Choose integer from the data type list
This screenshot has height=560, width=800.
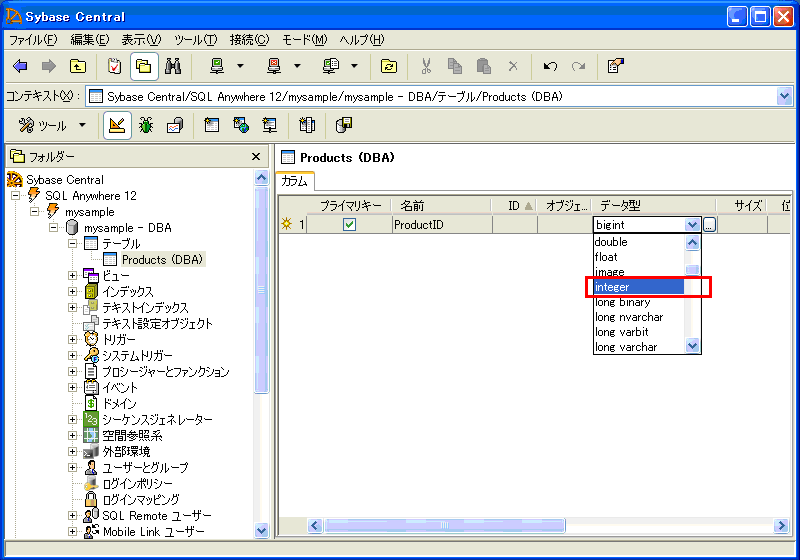click(638, 287)
